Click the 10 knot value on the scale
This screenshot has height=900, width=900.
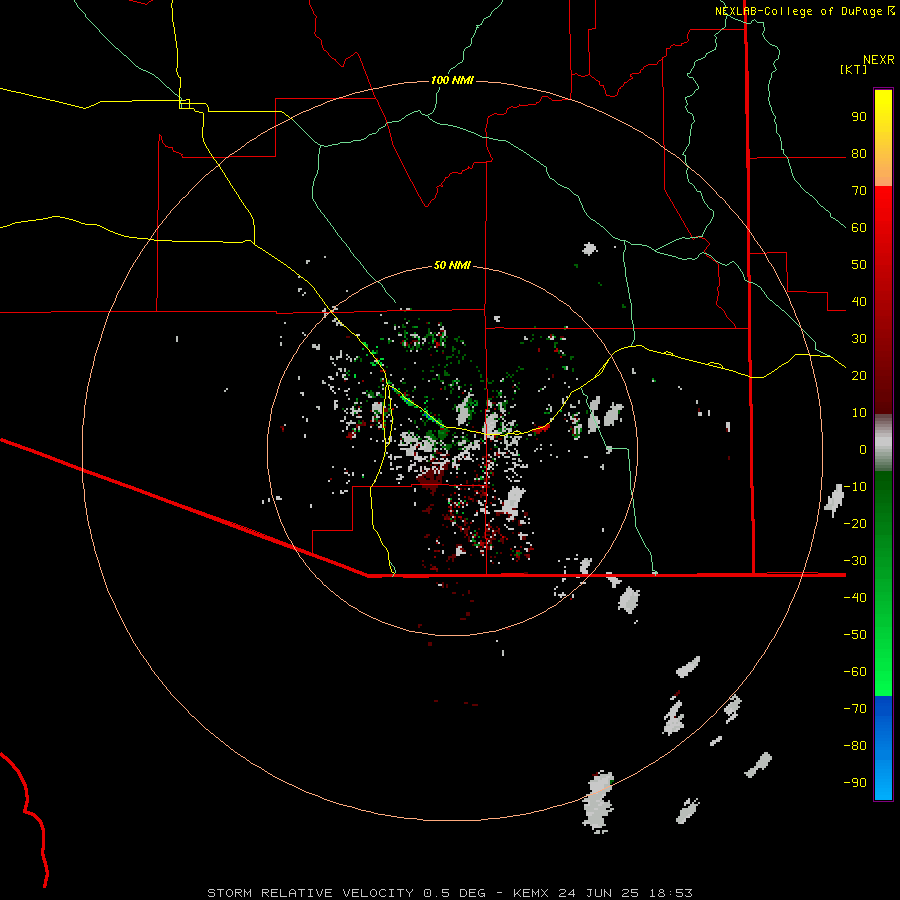[859, 413]
